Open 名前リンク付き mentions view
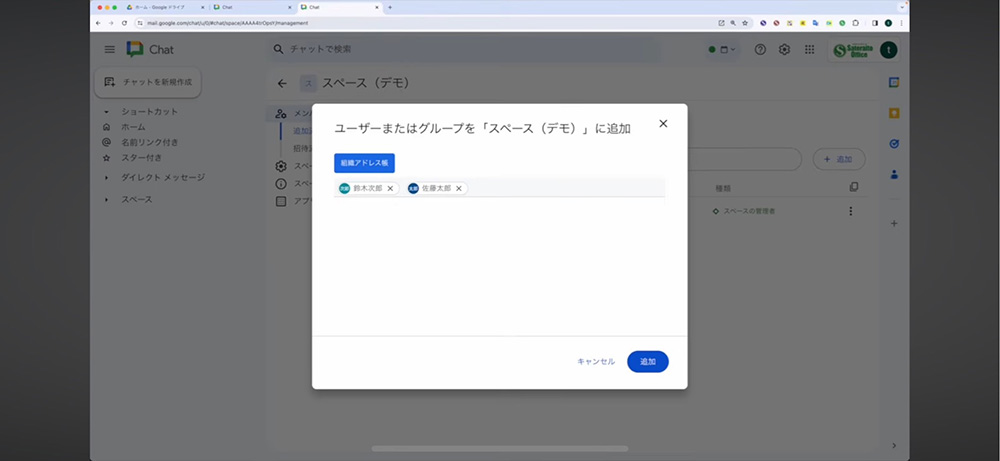 click(150, 142)
